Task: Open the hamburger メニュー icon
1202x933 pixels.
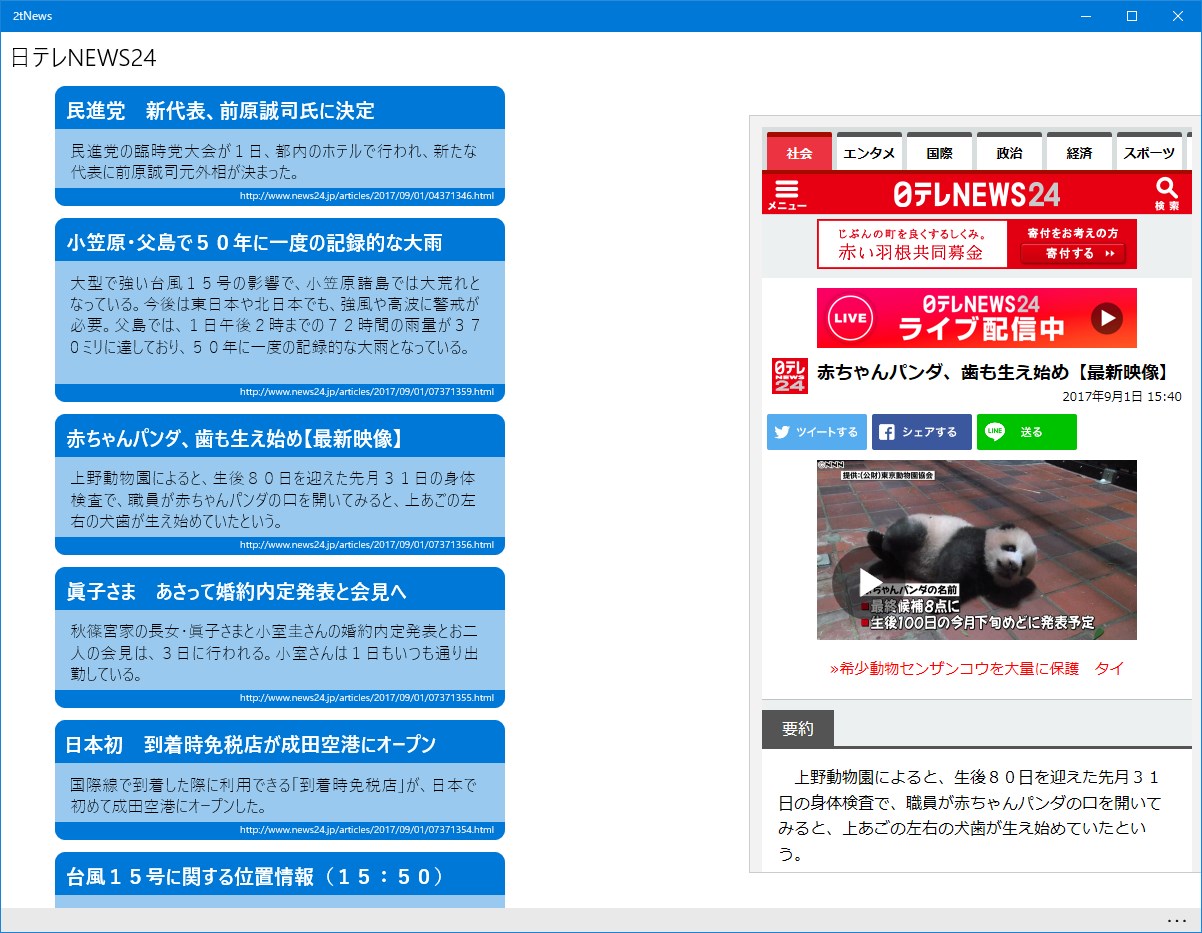Action: pyautogui.click(x=786, y=194)
